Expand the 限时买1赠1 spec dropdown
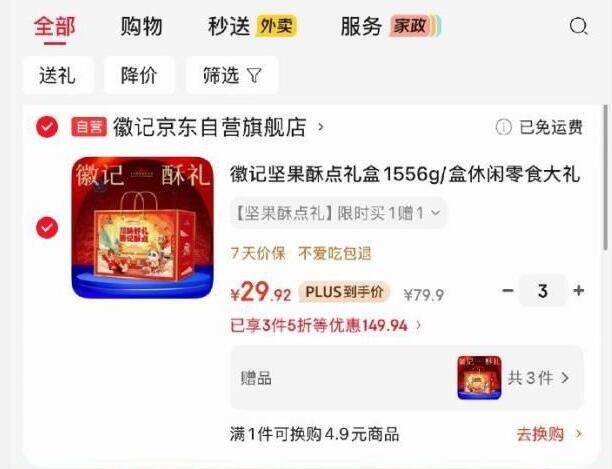 coord(338,213)
